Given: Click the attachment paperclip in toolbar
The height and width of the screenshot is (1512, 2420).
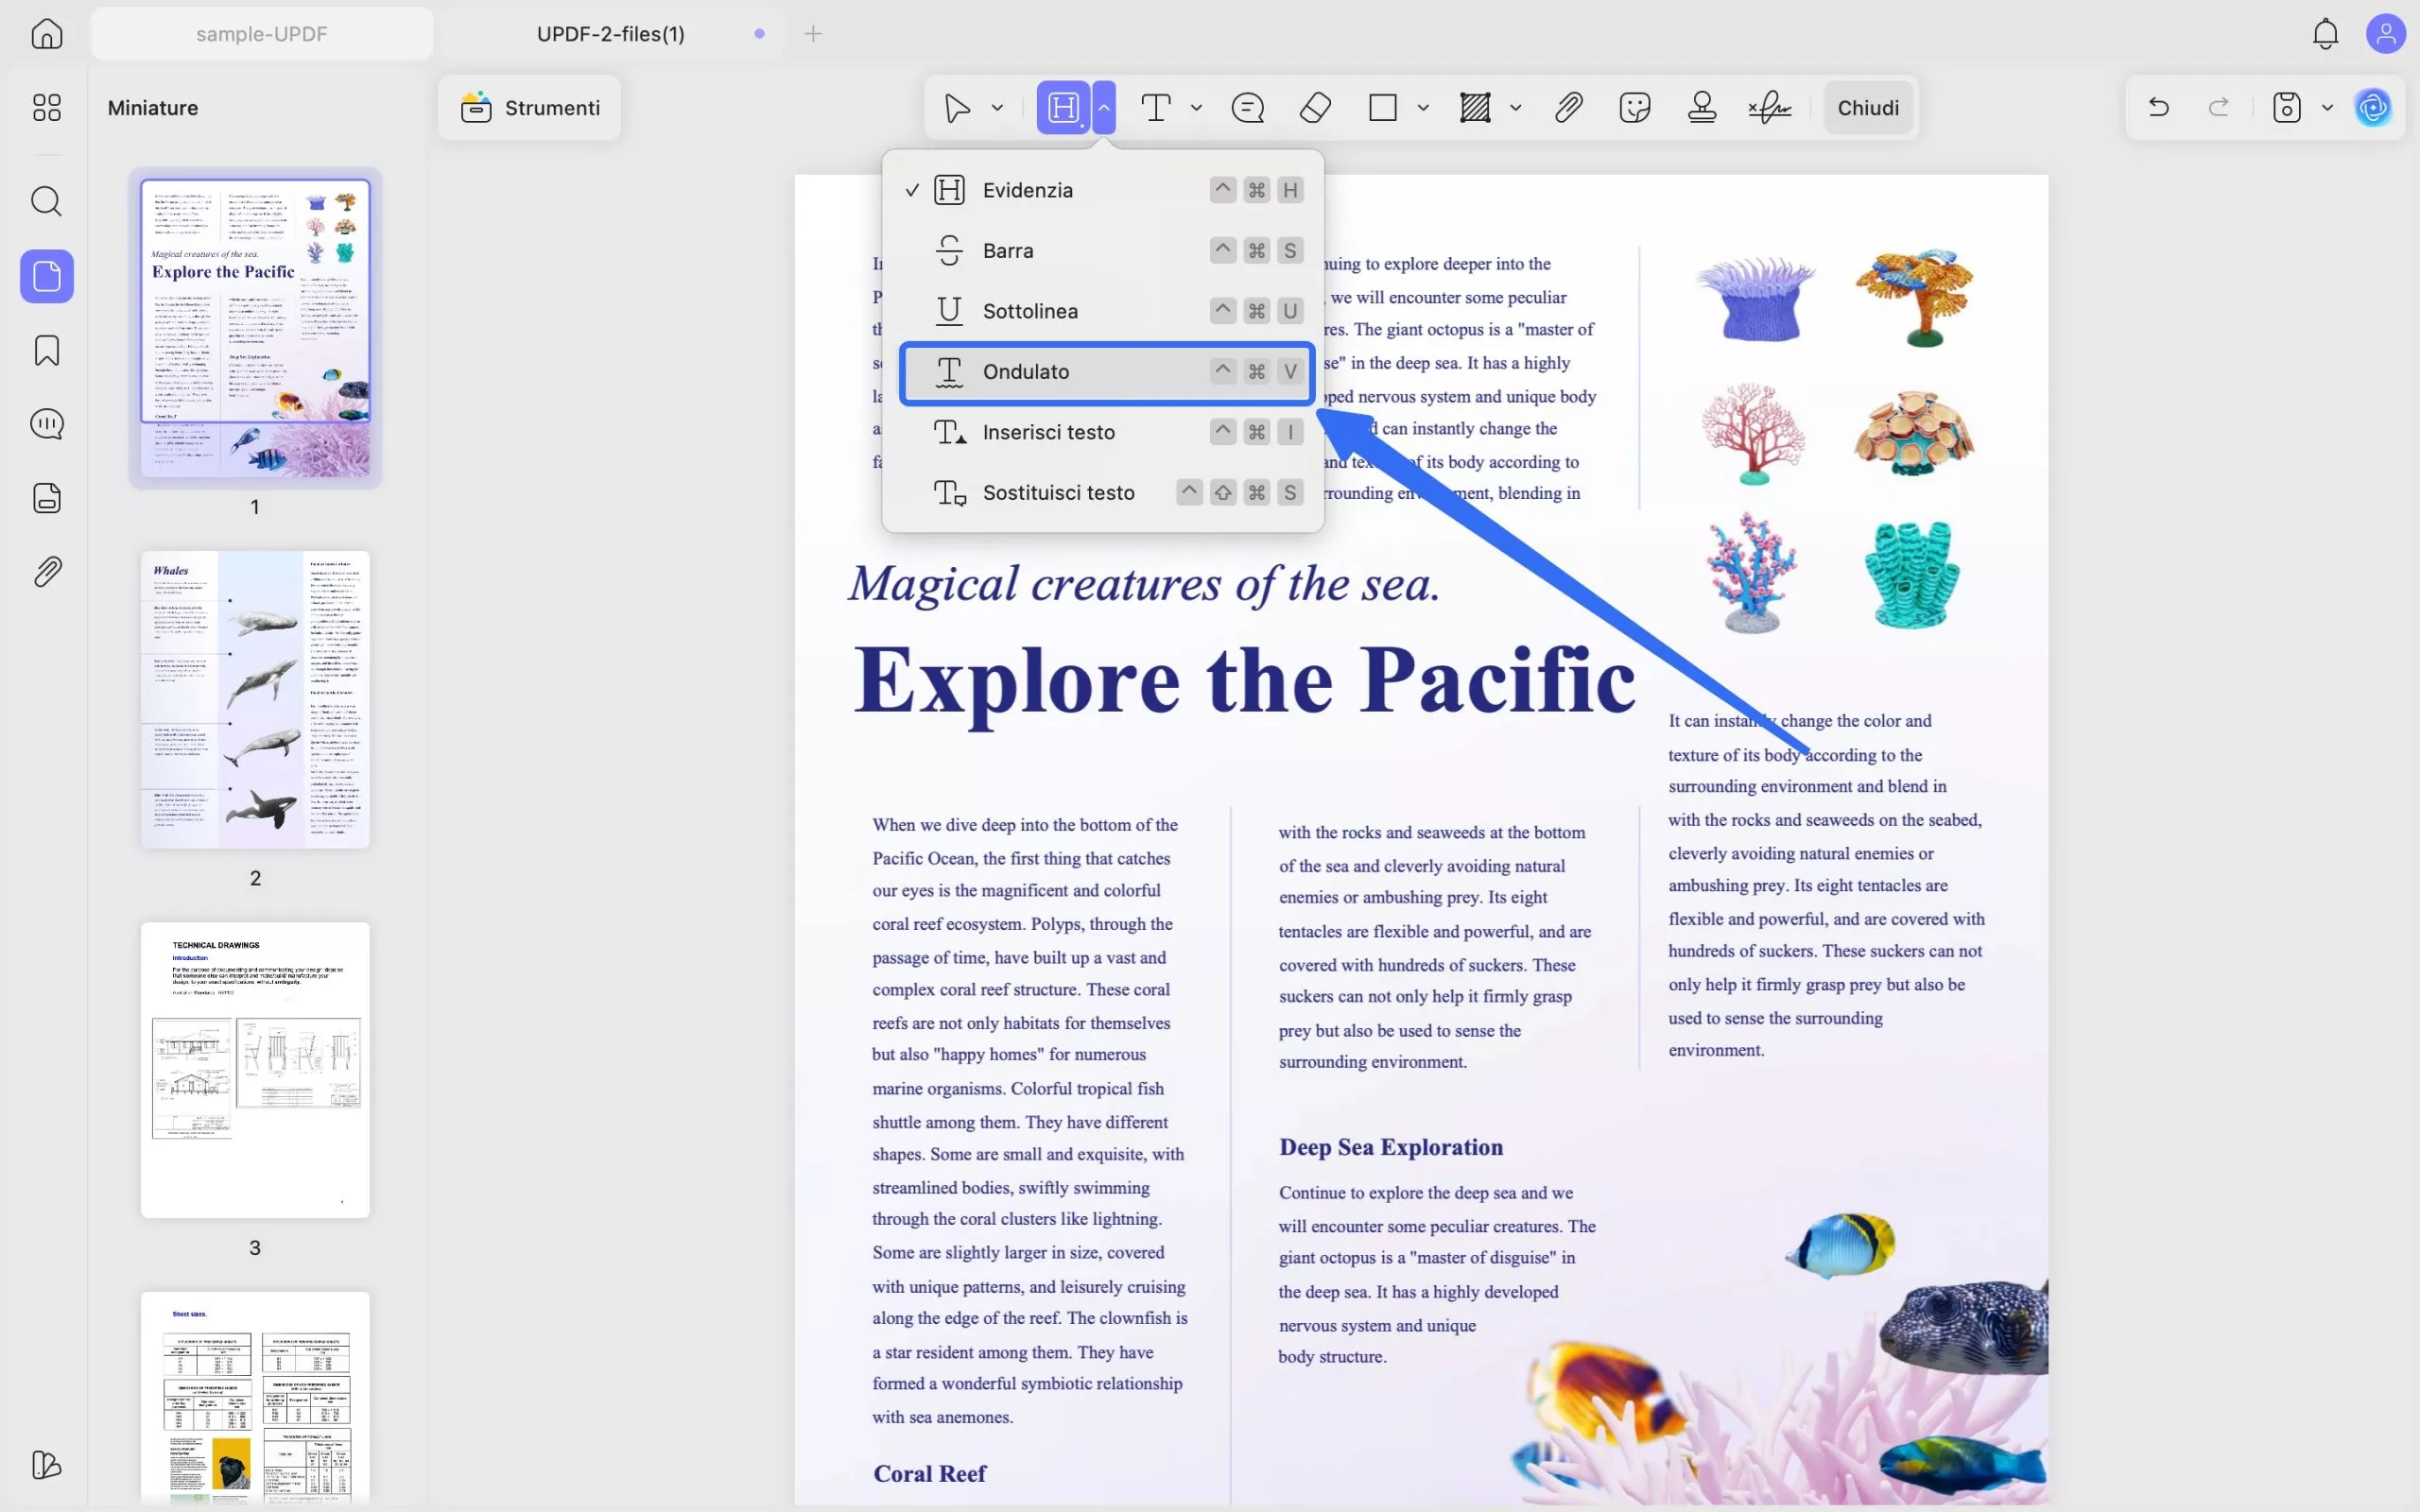Looking at the screenshot, I should (x=1568, y=107).
